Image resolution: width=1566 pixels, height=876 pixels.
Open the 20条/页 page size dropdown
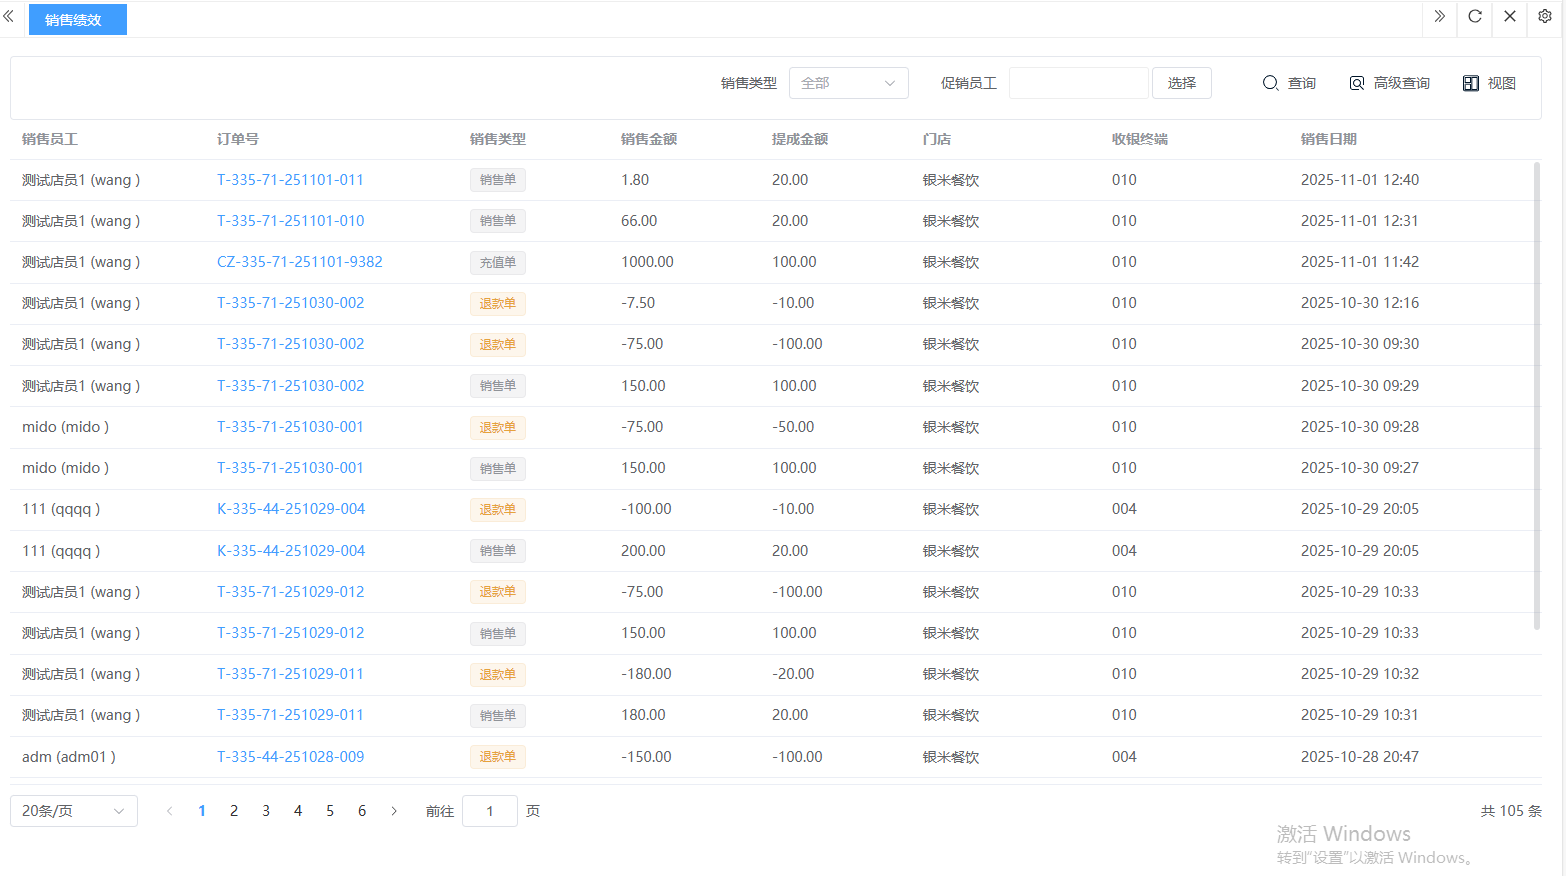click(74, 811)
